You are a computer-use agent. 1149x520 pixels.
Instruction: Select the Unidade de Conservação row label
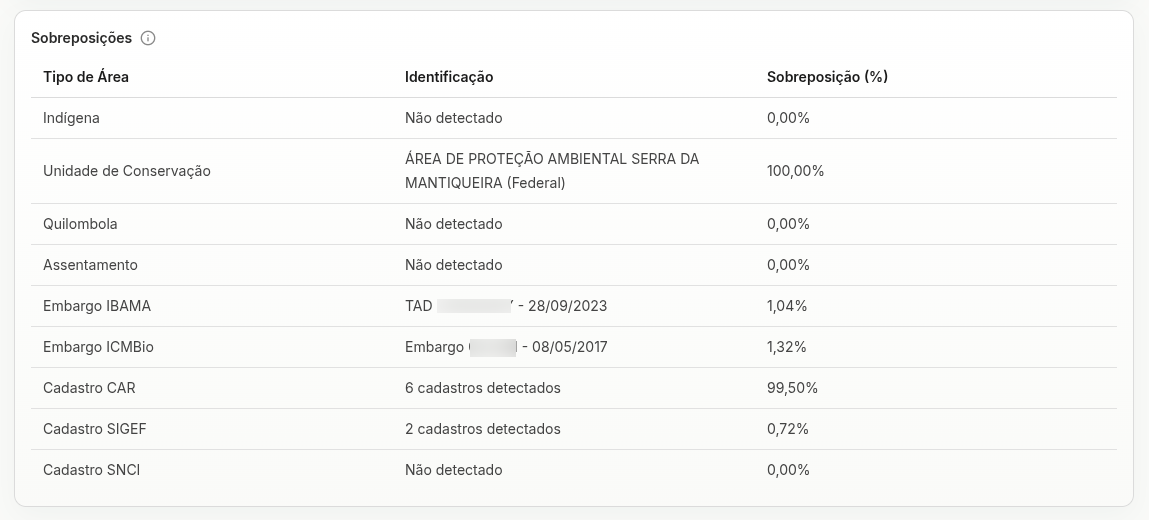[x=127, y=171]
